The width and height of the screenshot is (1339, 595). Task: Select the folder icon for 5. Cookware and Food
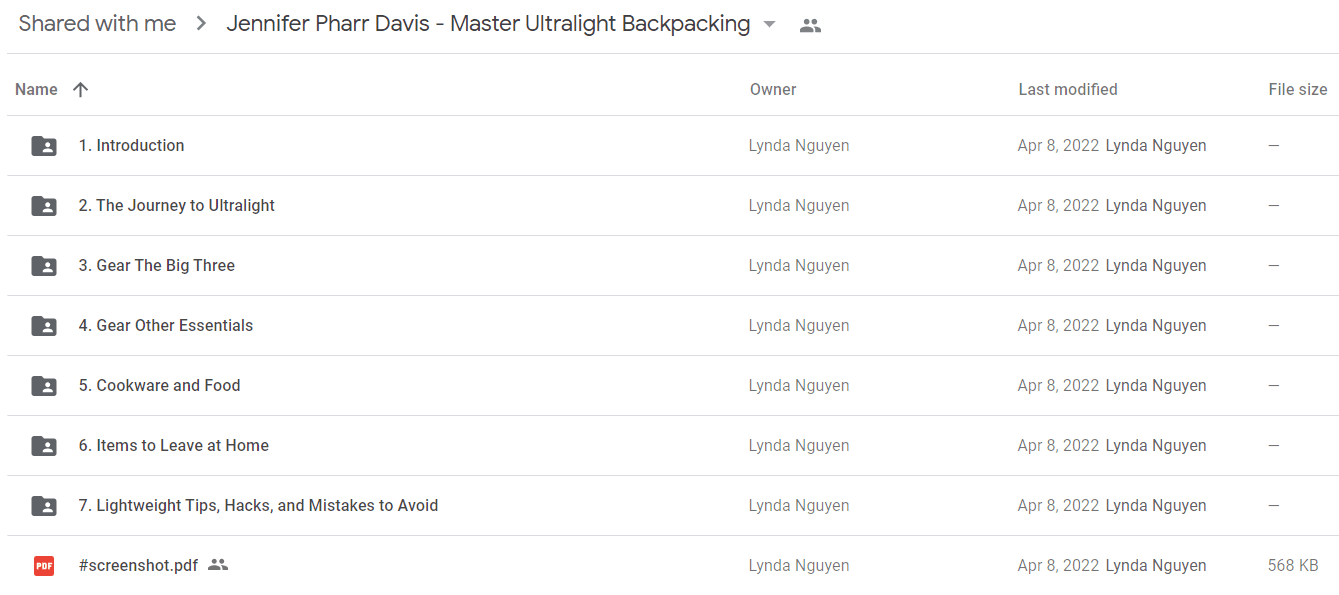pyautogui.click(x=44, y=386)
